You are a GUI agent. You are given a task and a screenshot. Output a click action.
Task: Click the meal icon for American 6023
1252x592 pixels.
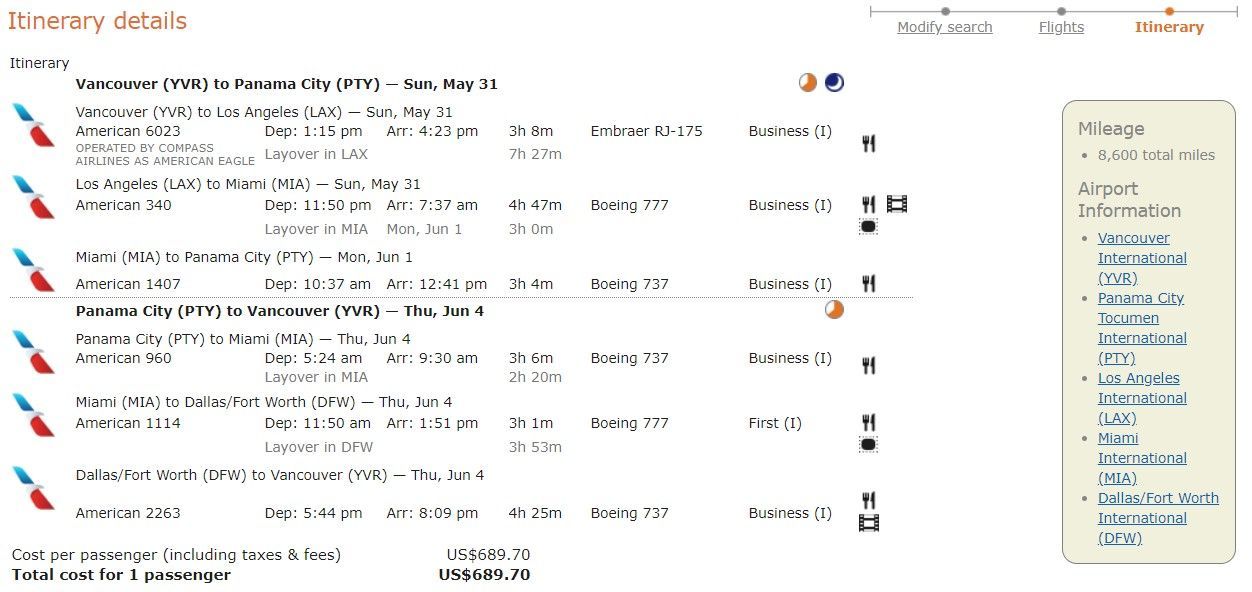point(868,143)
